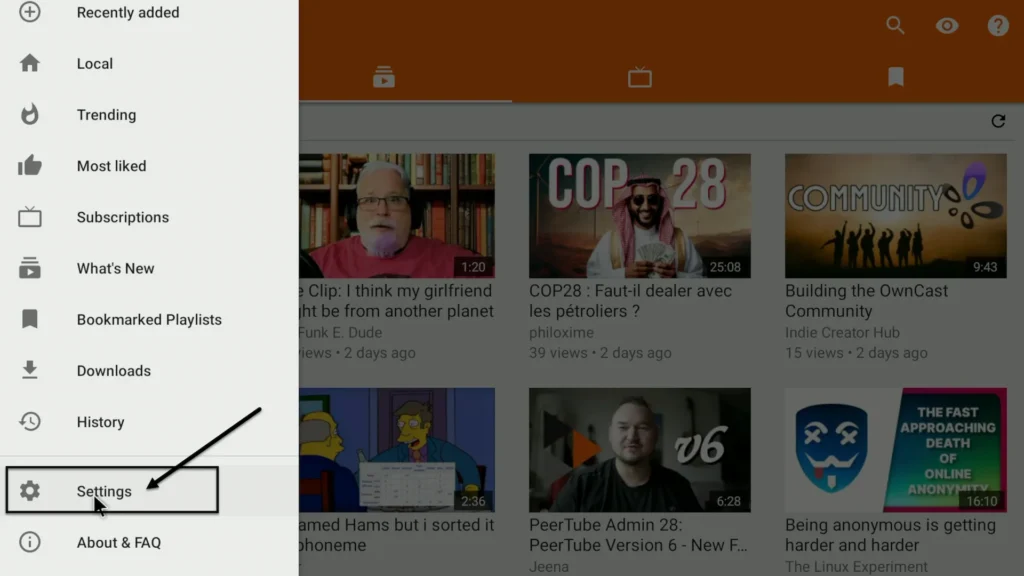Click the Subscriptions TV icon in drawer
1024x576 pixels.
pos(29,217)
